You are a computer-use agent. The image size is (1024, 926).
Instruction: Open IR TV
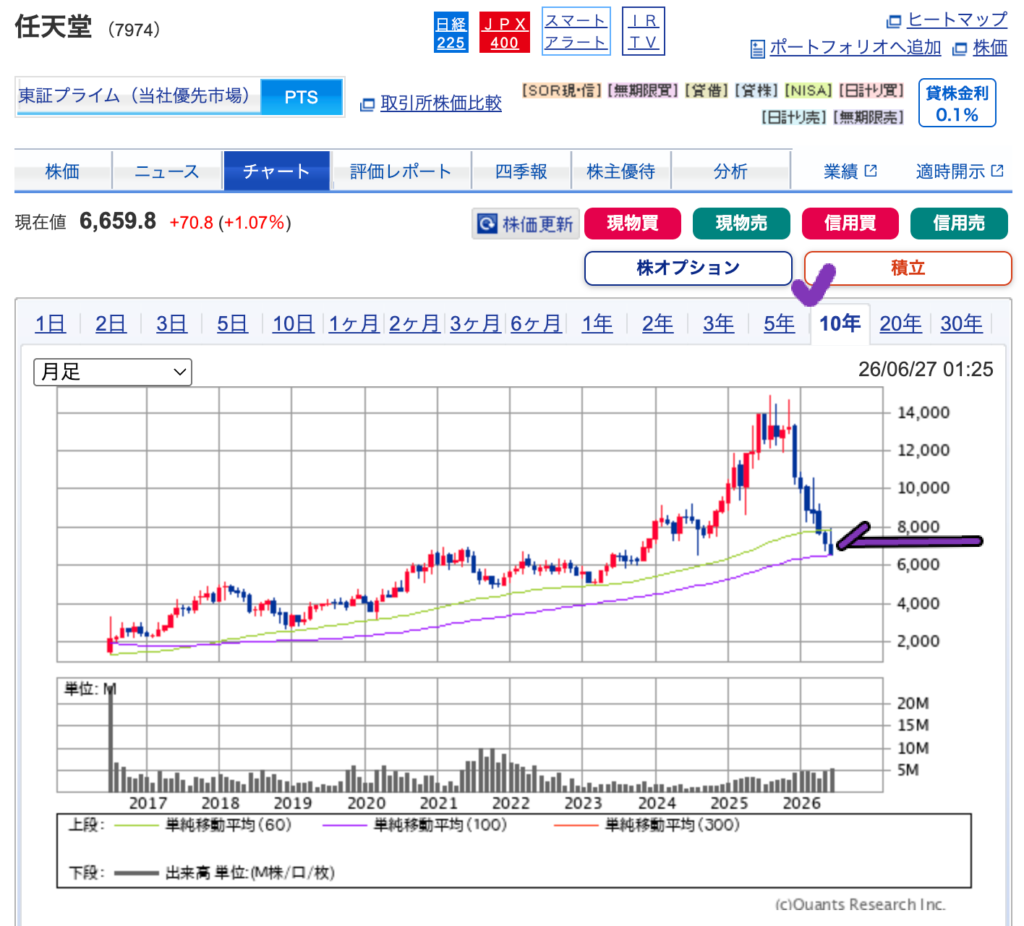[x=643, y=31]
